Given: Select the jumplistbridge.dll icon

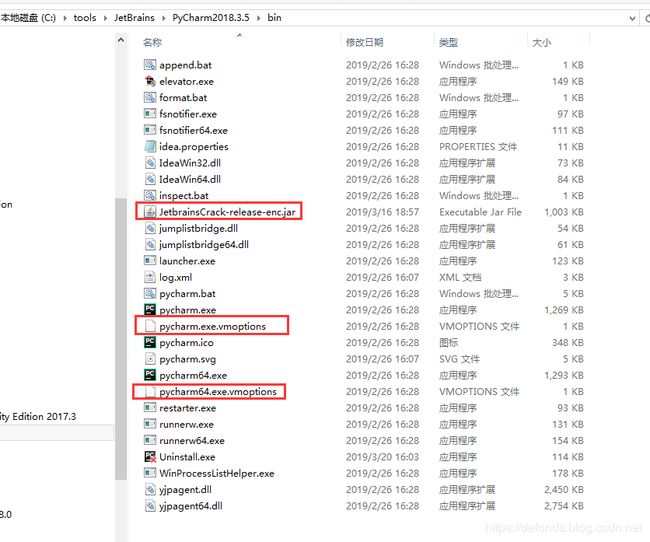Looking at the screenshot, I should [x=150, y=228].
